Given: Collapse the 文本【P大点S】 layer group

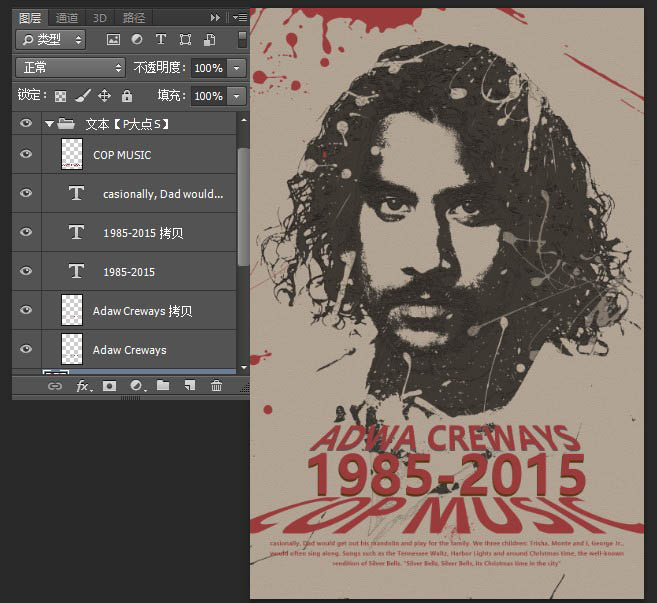Looking at the screenshot, I should 48,125.
